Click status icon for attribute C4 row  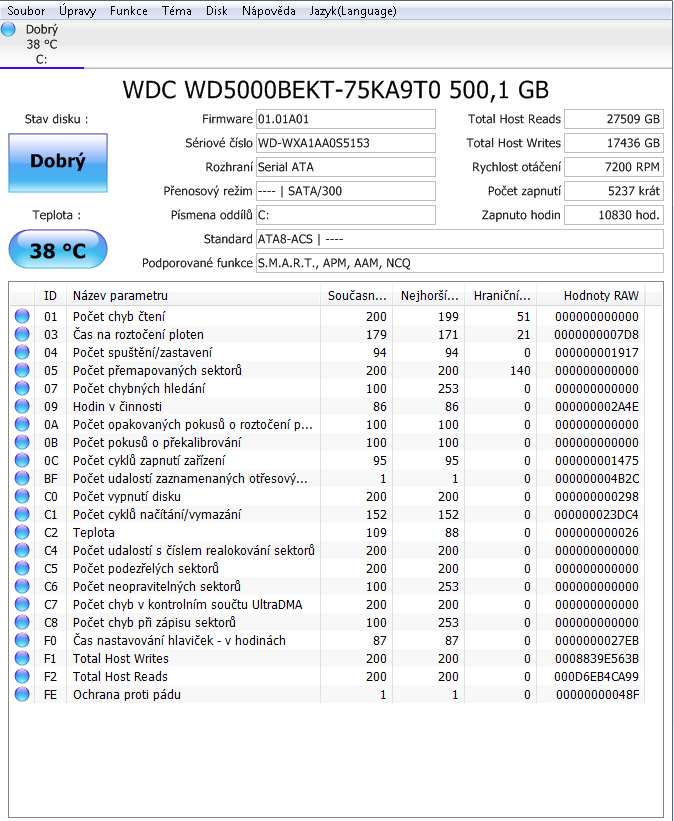pos(22,550)
